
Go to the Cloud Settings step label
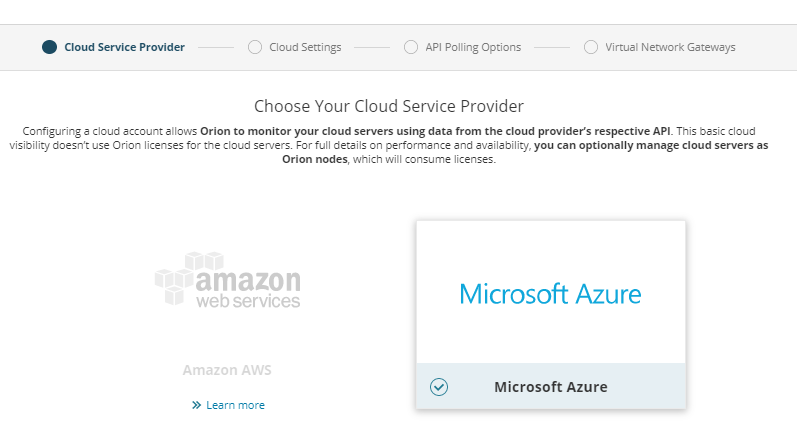pos(305,47)
